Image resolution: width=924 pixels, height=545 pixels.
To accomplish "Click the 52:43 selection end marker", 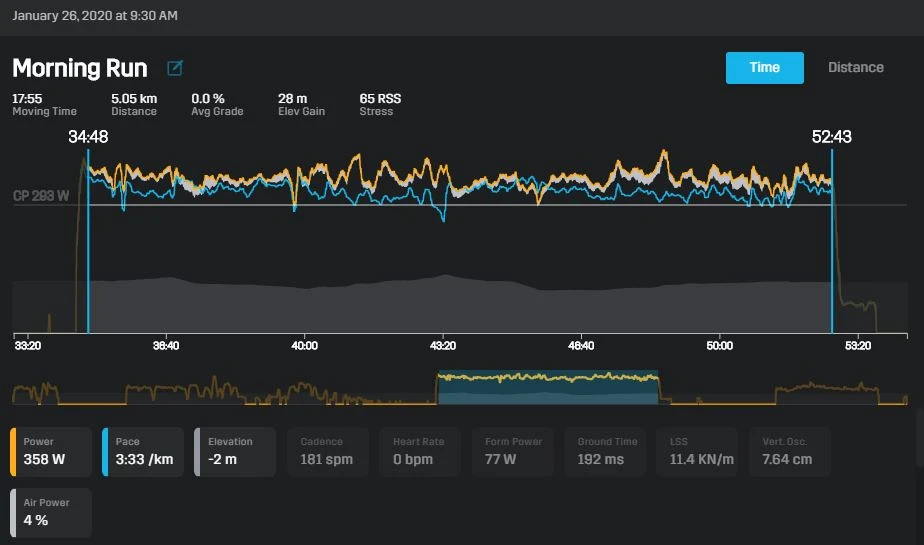I will click(x=831, y=137).
